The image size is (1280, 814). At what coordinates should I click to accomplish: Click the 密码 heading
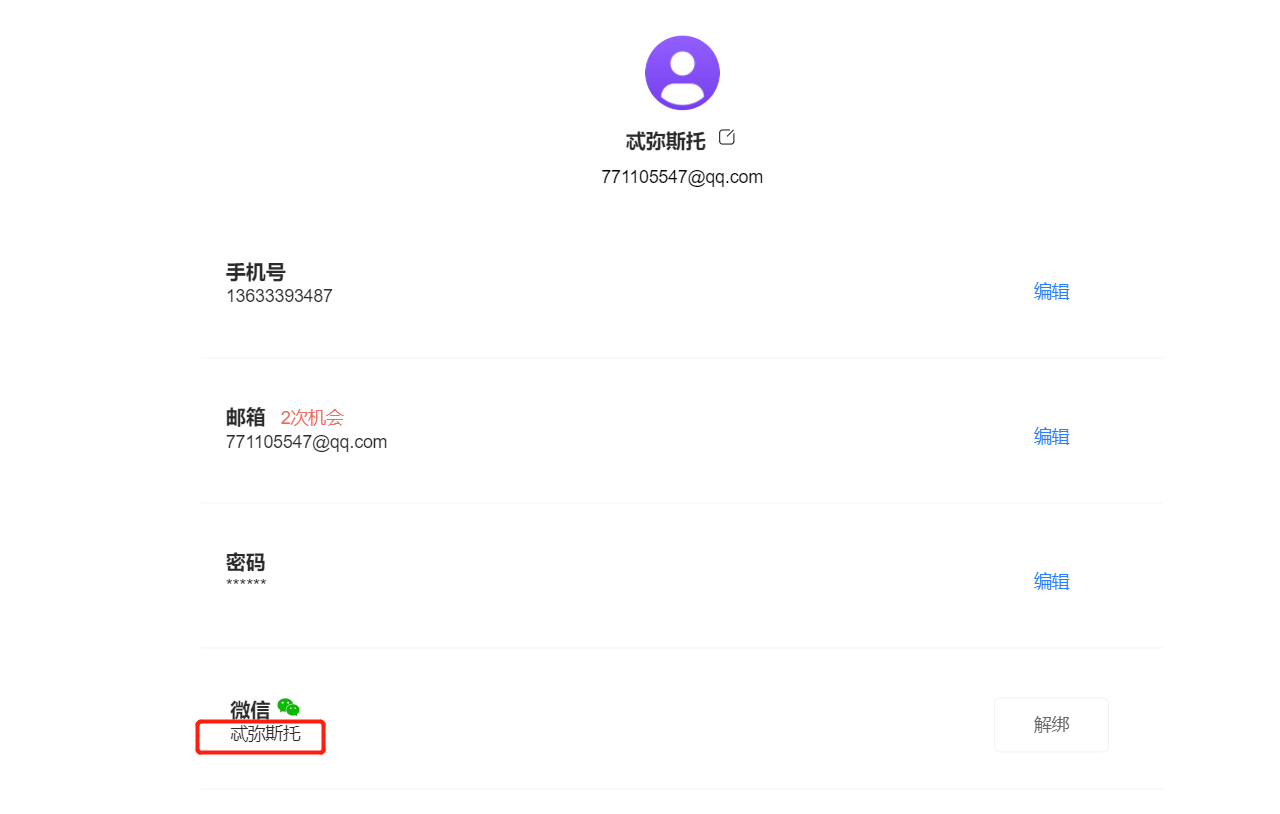(246, 563)
